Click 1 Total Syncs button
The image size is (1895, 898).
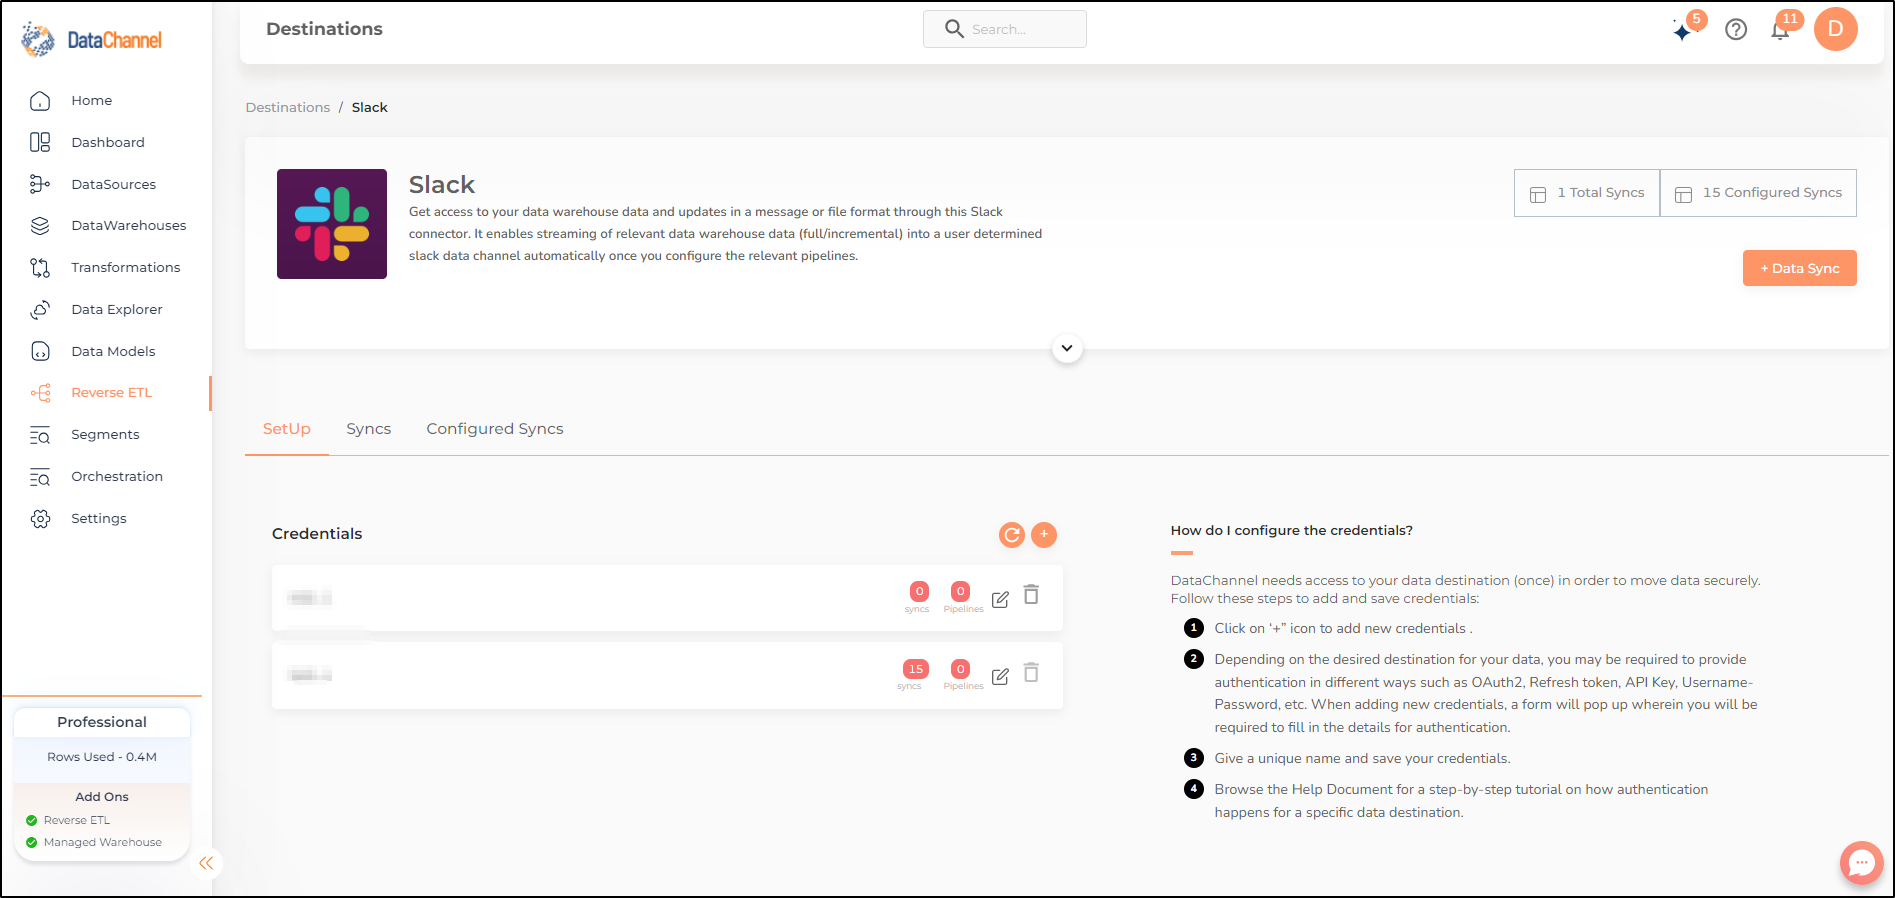point(1587,193)
